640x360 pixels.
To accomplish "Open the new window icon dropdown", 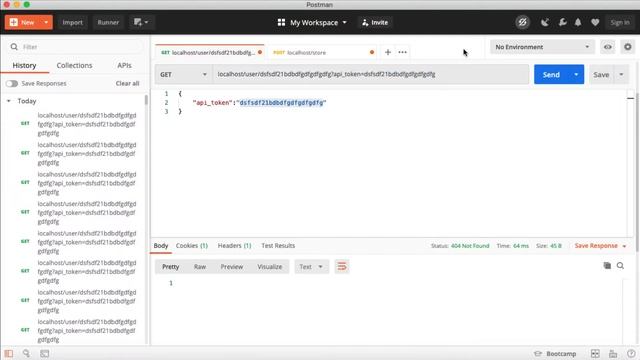I will tap(141, 22).
